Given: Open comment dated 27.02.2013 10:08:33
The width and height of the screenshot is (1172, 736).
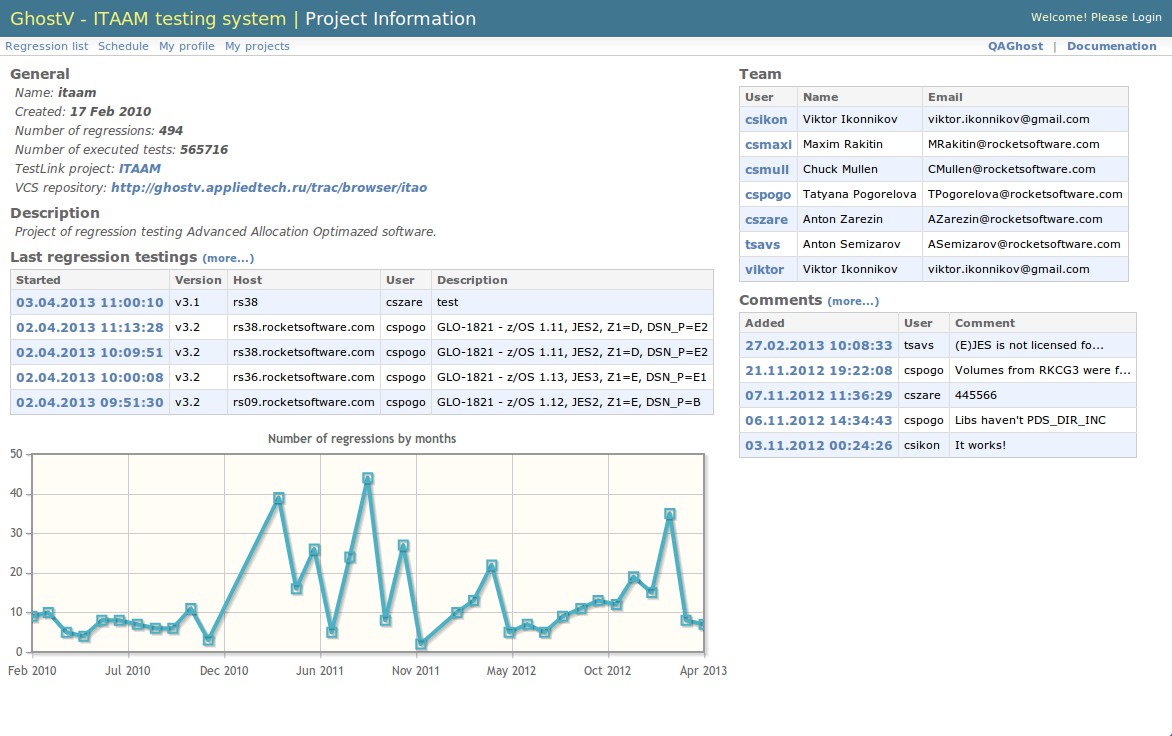Looking at the screenshot, I should 818,345.
